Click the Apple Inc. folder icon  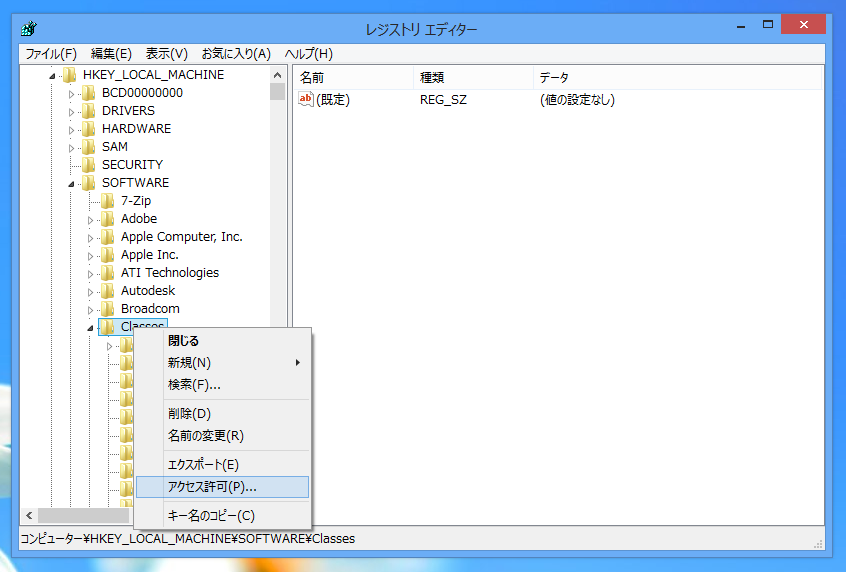coord(107,255)
